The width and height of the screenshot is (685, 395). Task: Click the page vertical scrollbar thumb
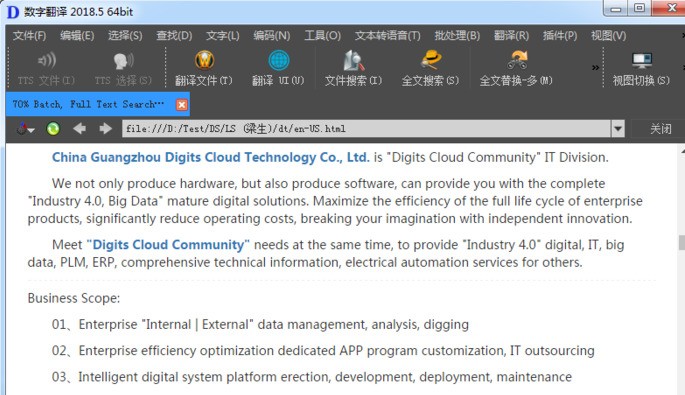pos(682,243)
